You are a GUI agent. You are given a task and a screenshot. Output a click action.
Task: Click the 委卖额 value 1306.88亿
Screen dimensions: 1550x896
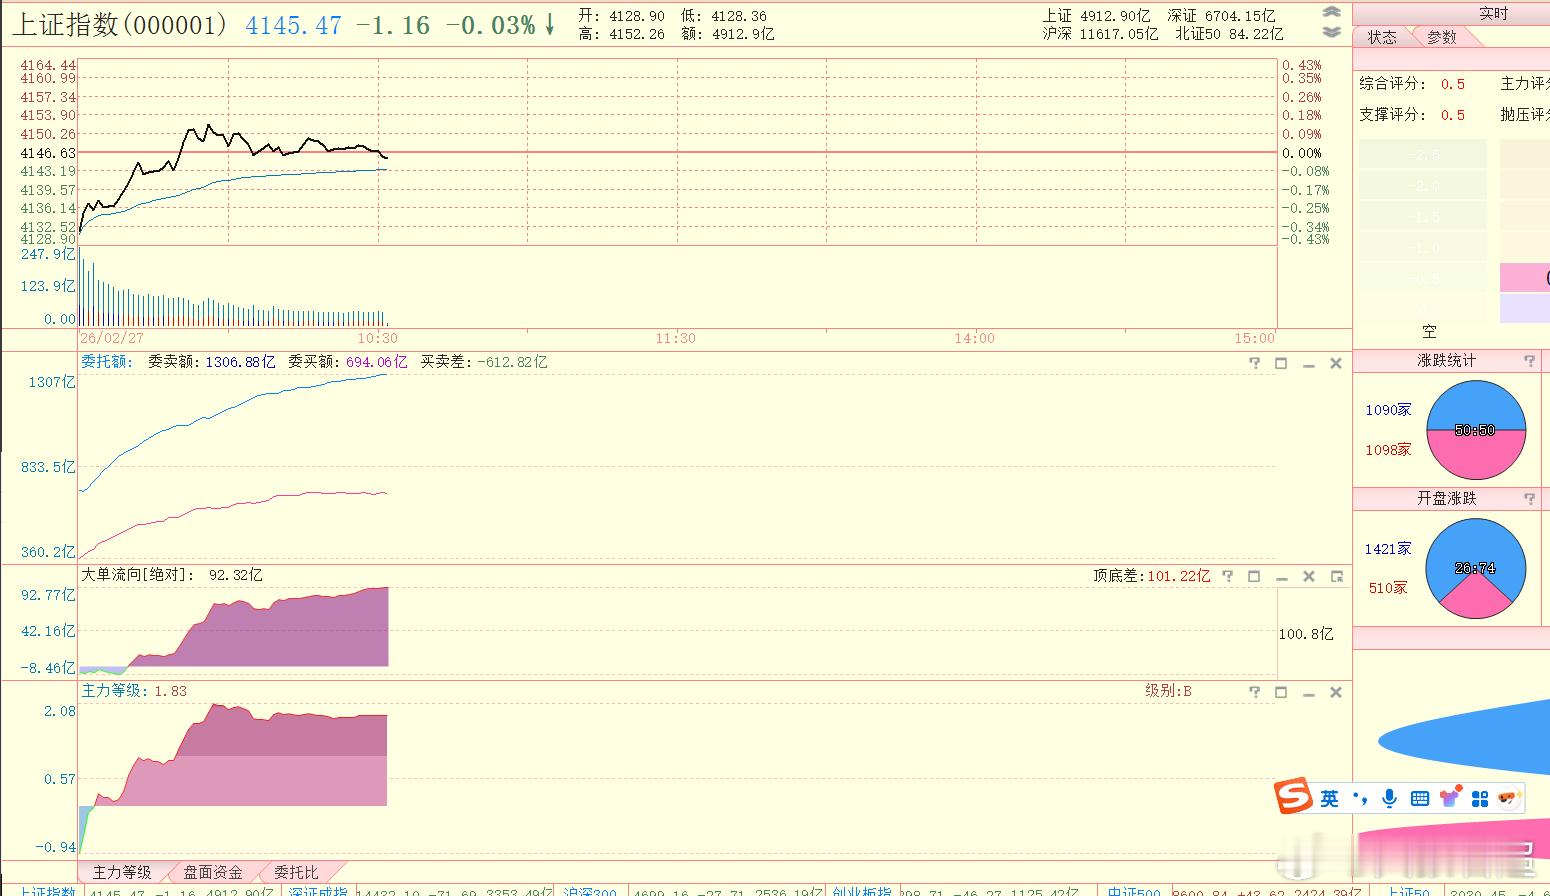click(x=240, y=362)
